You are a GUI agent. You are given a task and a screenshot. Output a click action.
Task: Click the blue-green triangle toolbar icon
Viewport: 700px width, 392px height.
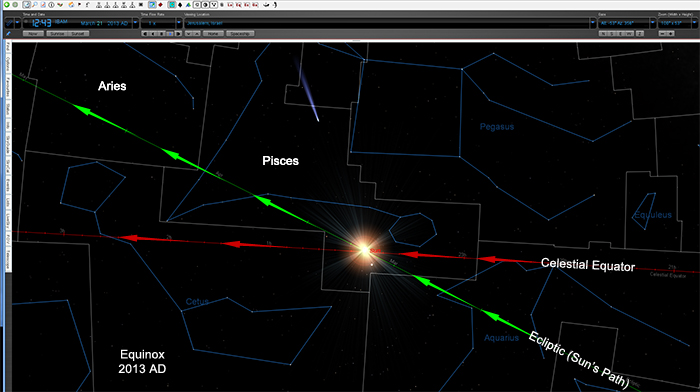(188, 4)
